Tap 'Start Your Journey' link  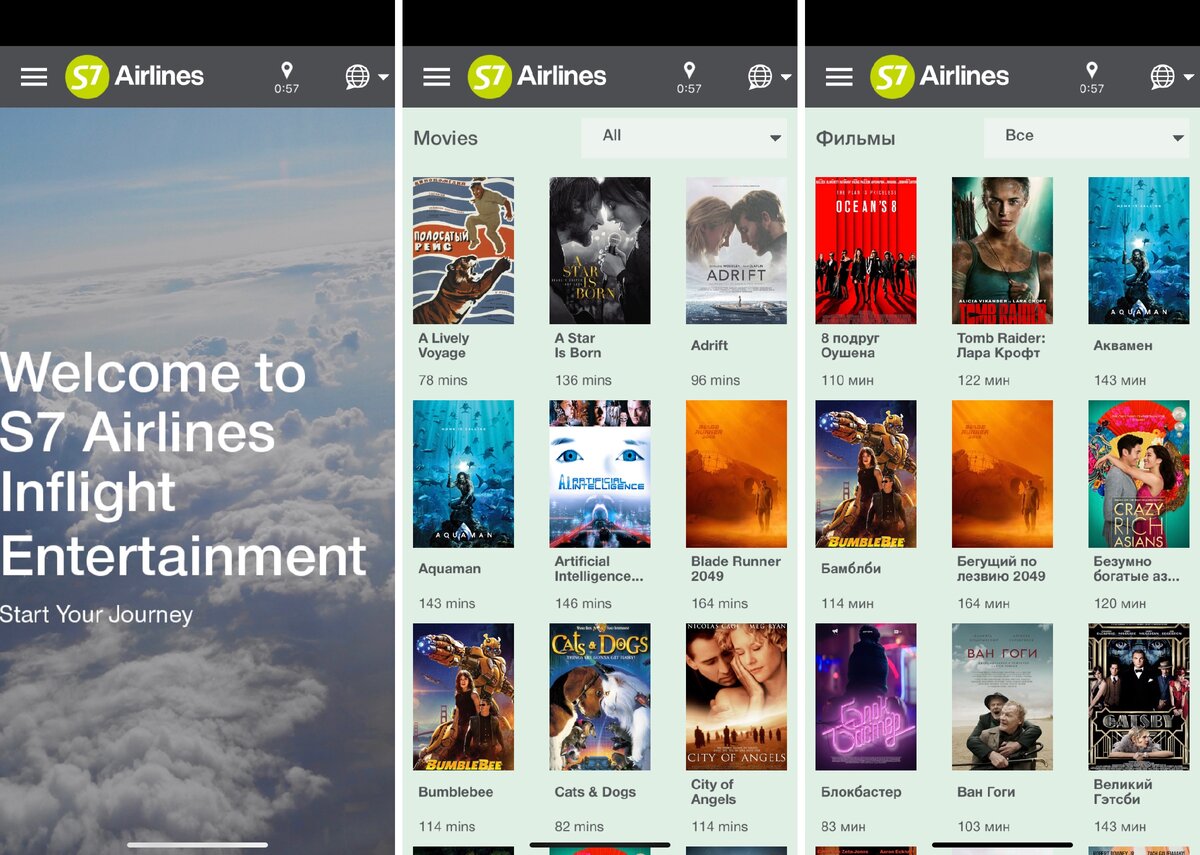(97, 614)
